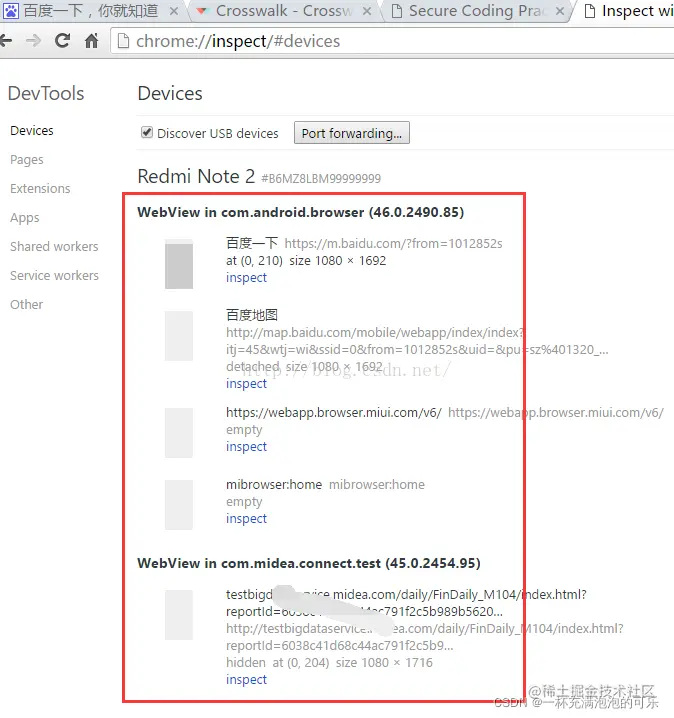The width and height of the screenshot is (674, 718).
Task: Go to home page icon
Action: coord(92,41)
